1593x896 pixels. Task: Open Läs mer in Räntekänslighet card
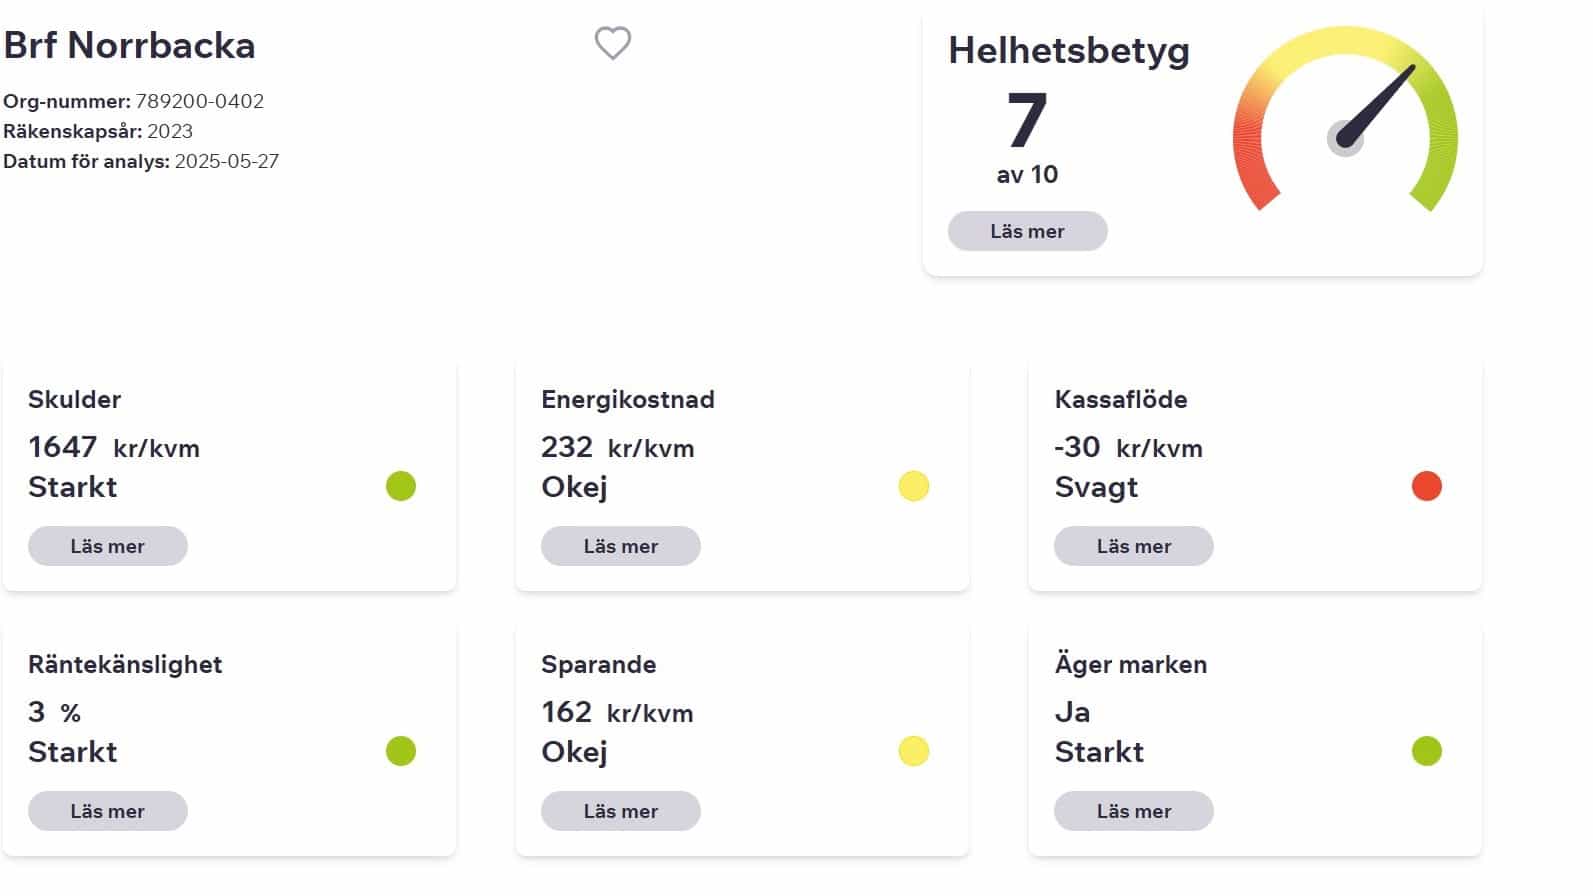tap(107, 811)
